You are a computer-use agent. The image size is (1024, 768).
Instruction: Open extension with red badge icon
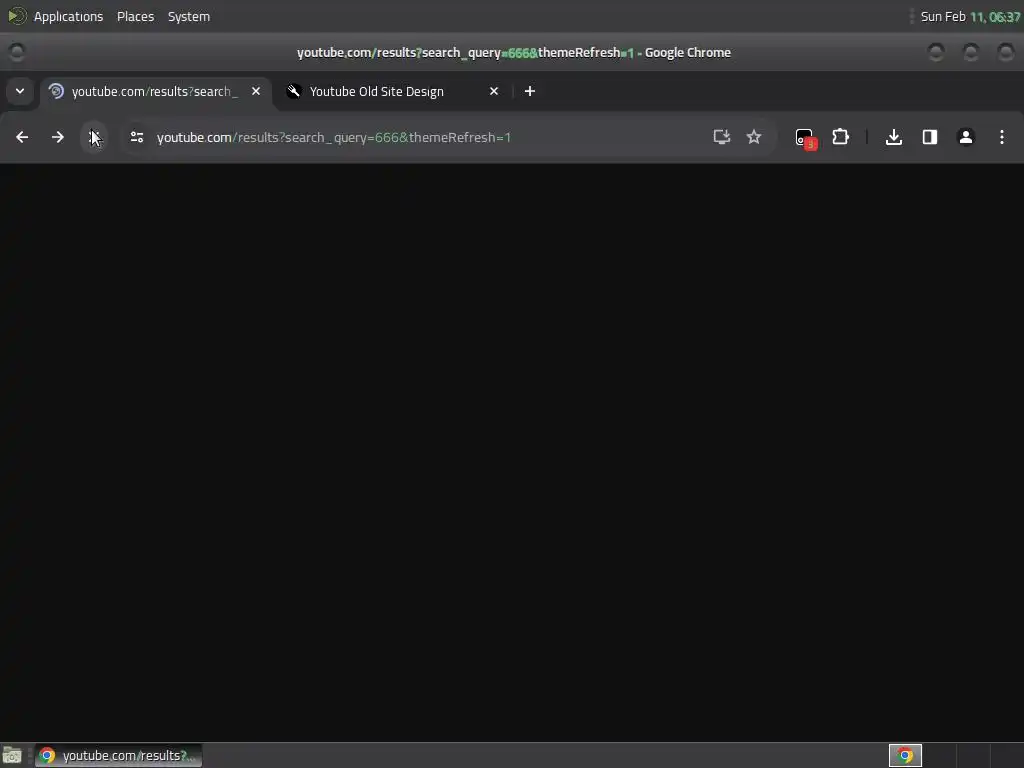tap(805, 138)
